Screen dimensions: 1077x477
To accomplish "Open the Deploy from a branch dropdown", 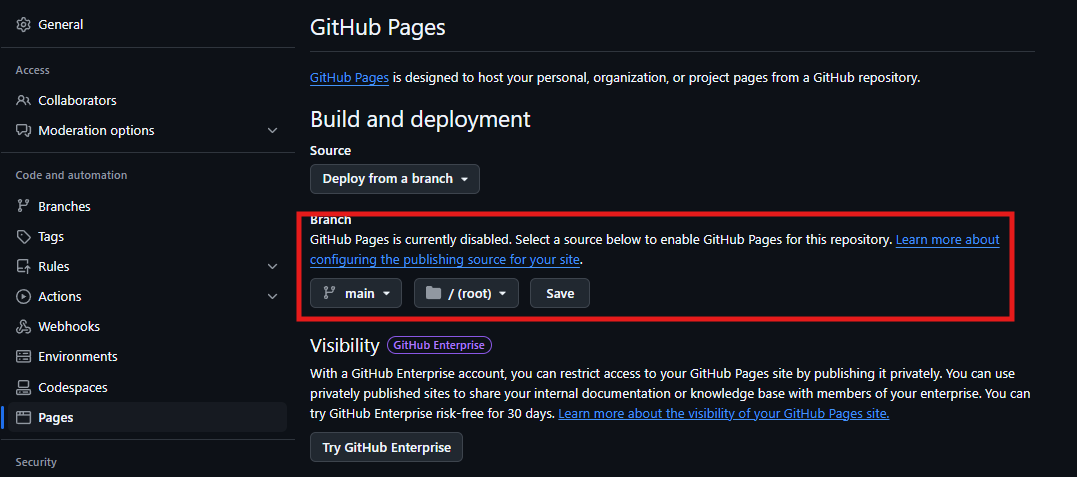I will click(x=395, y=179).
